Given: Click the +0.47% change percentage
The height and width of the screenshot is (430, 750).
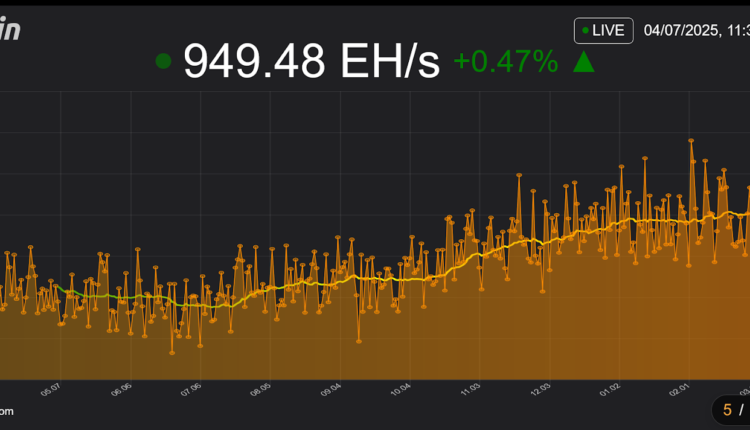Looking at the screenshot, I should [505, 62].
